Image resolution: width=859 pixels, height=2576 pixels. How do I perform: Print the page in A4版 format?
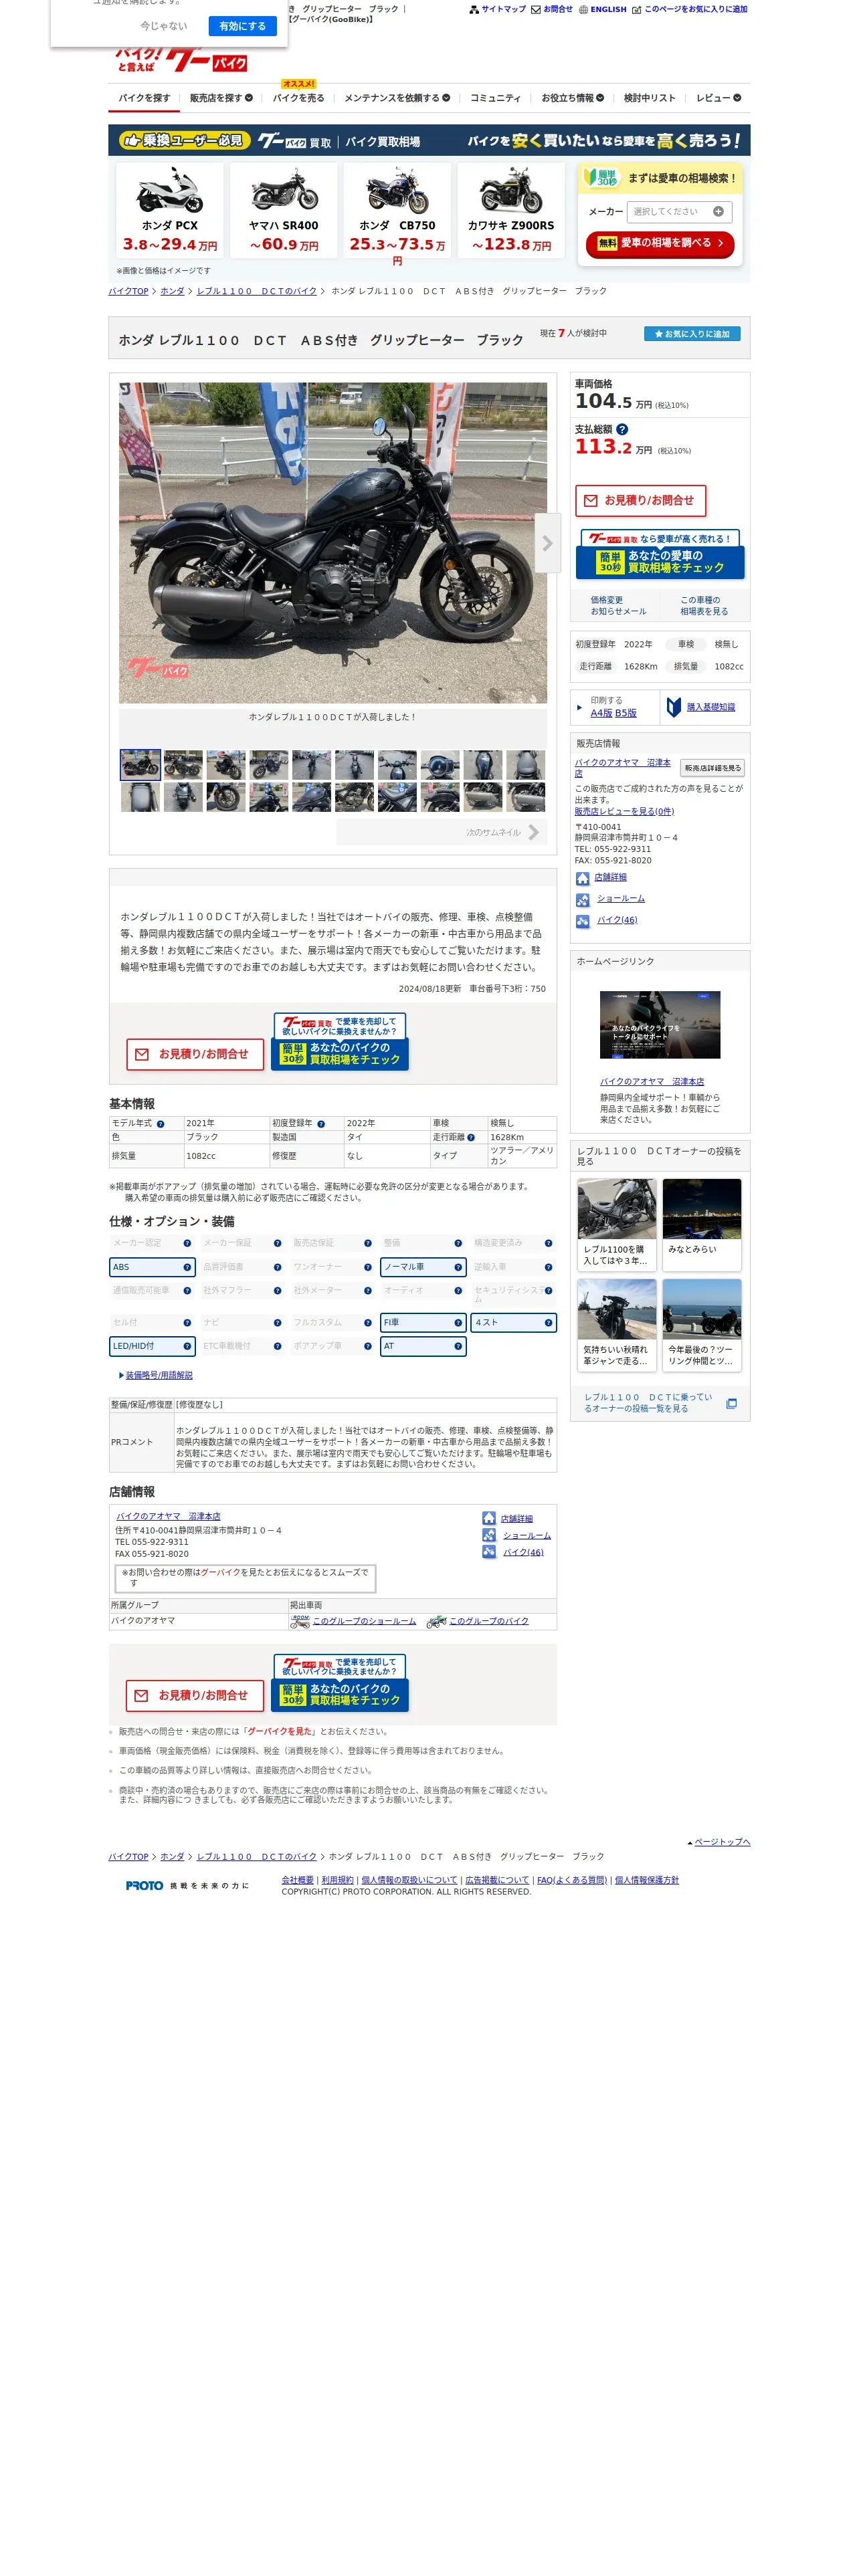pos(601,713)
